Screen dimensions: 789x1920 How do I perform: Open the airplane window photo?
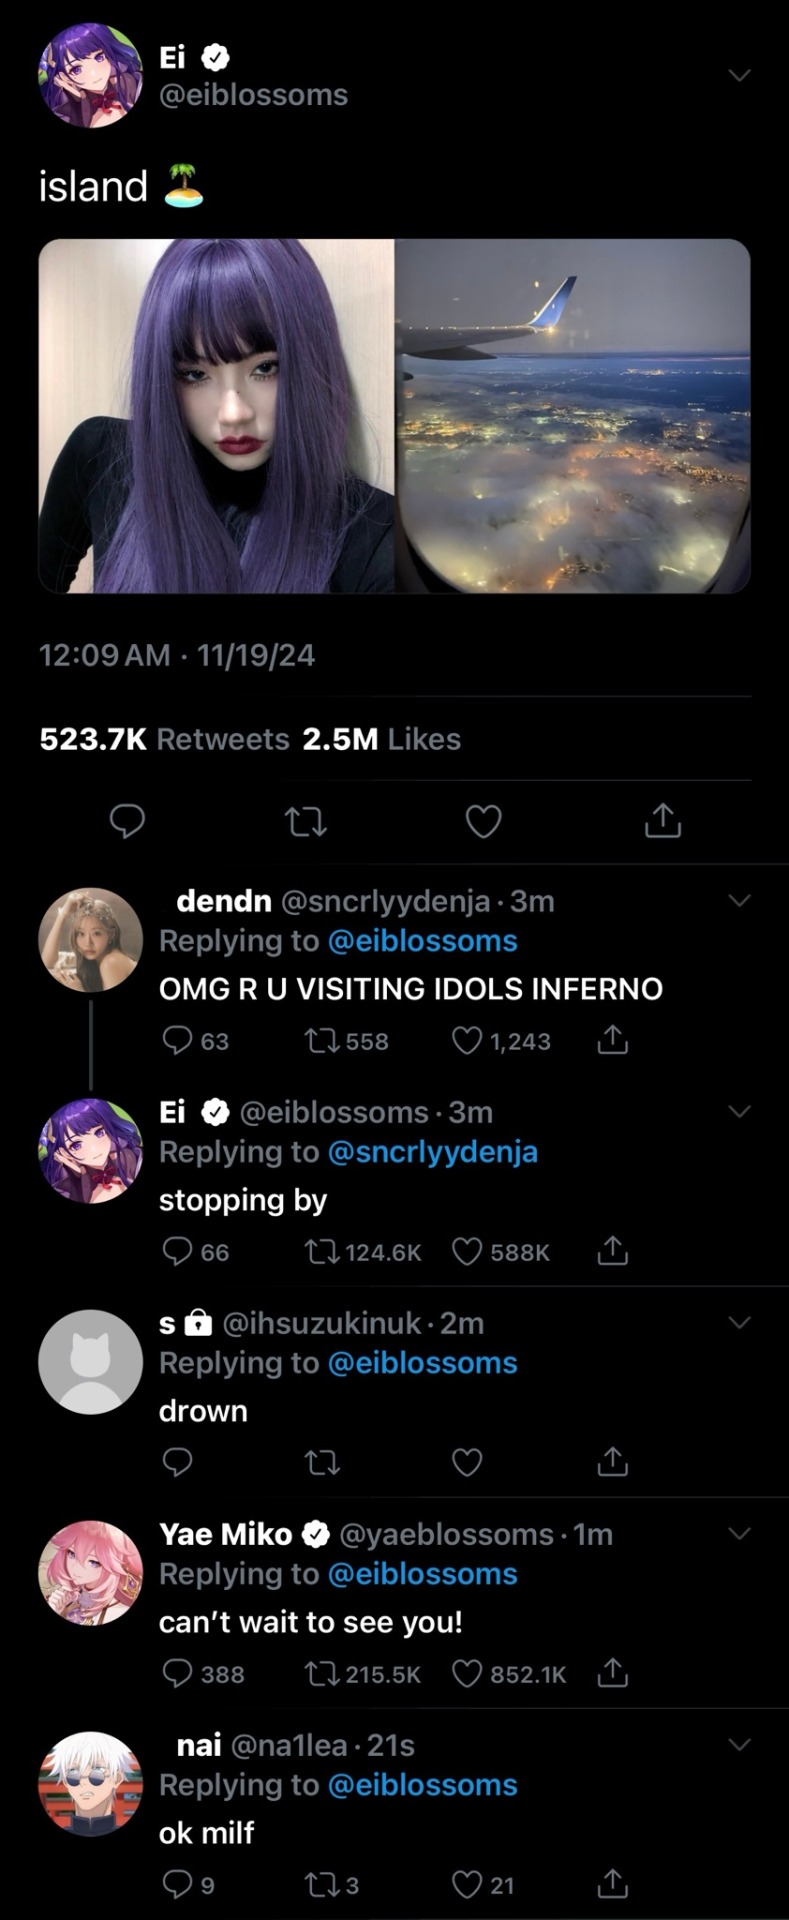573,416
